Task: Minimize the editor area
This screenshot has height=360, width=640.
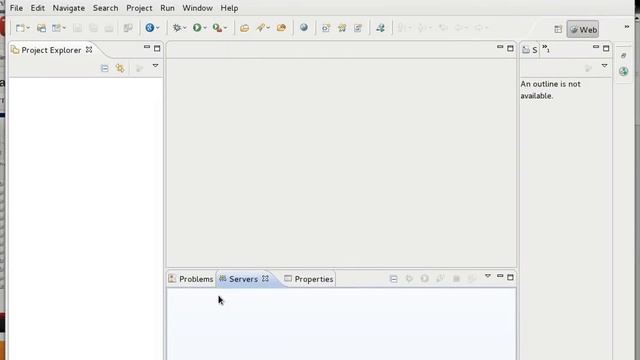Action: coord(500,47)
